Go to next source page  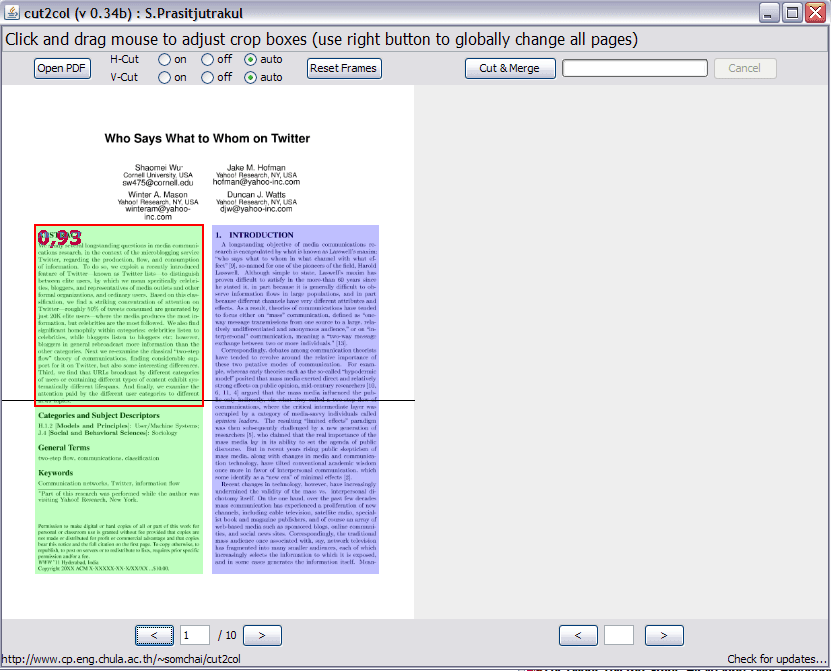click(262, 635)
